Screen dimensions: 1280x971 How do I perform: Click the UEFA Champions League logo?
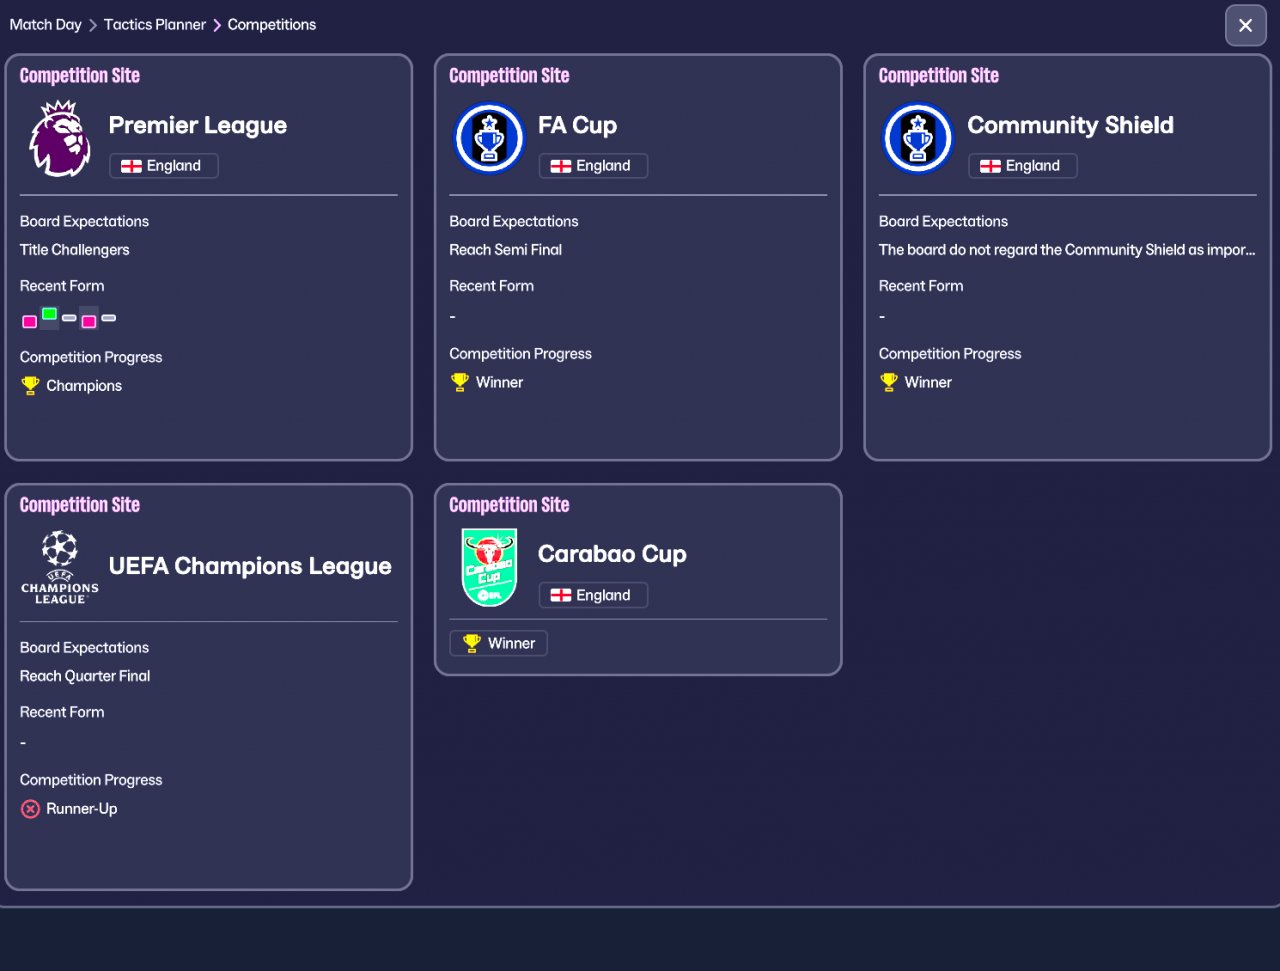[60, 566]
